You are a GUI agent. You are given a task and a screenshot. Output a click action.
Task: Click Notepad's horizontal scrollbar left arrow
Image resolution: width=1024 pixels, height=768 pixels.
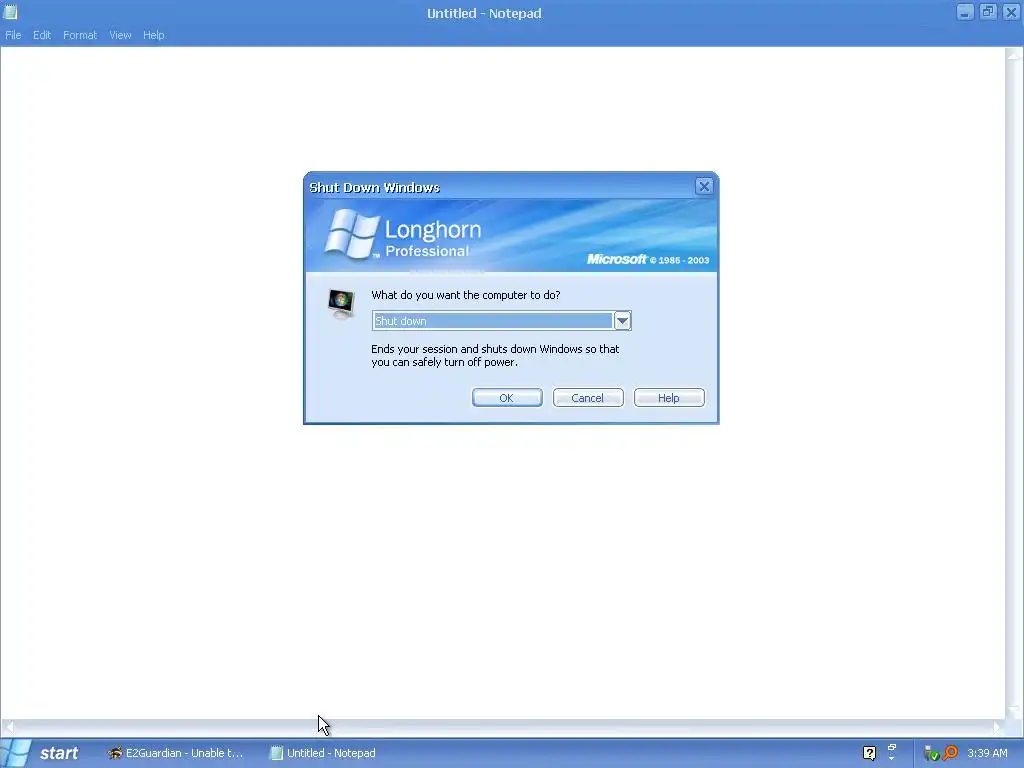pos(9,726)
